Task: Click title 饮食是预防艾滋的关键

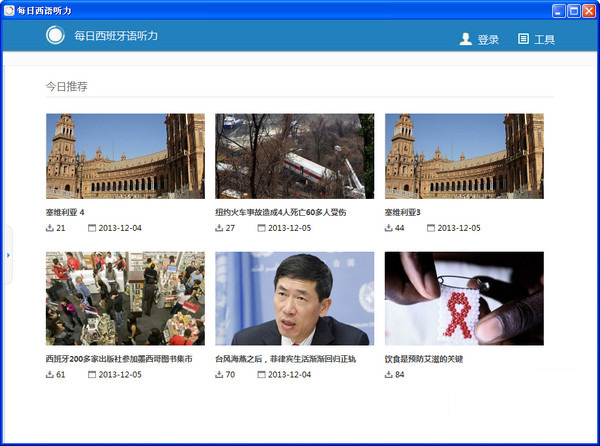Action: point(424,359)
